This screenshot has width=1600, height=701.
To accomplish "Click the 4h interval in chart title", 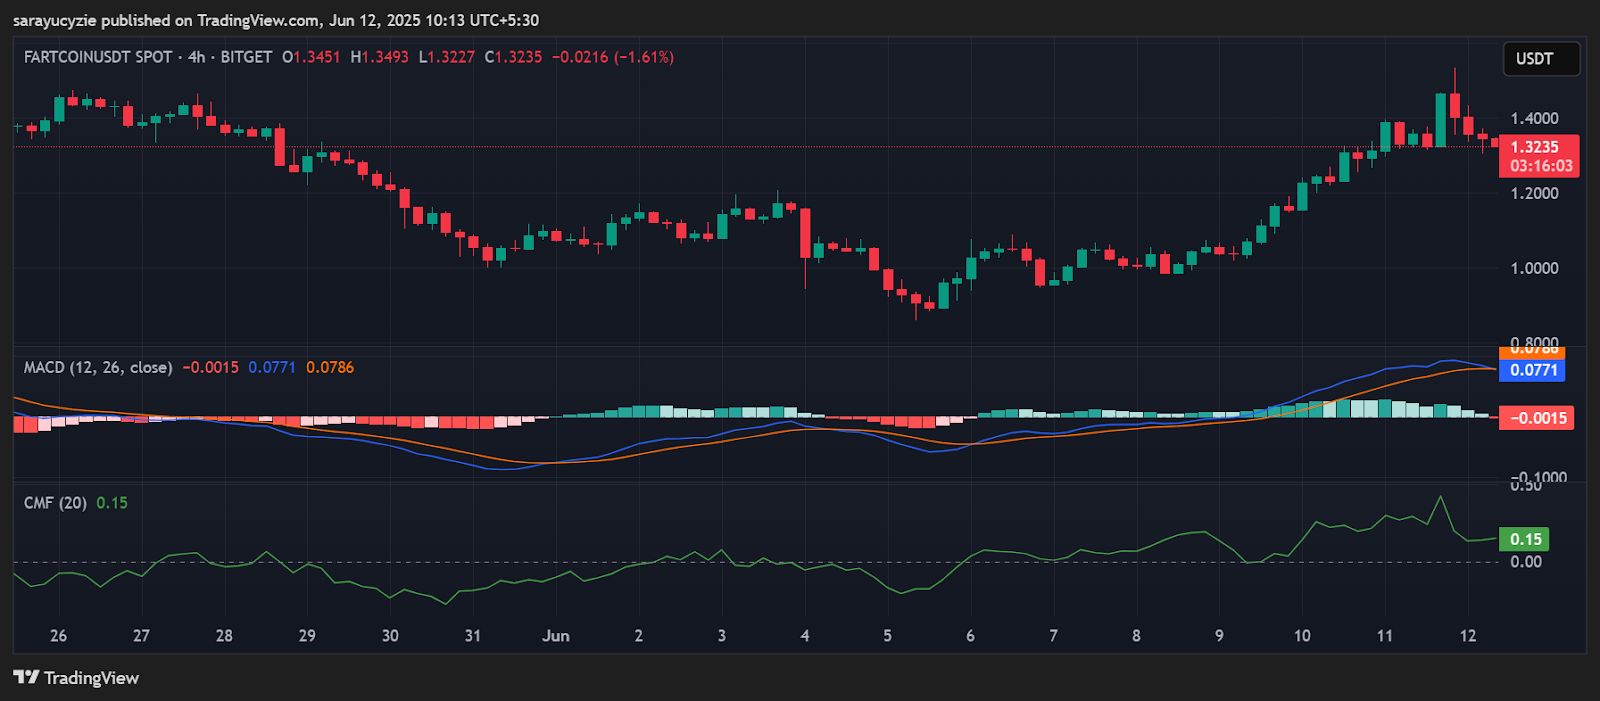I will [x=196, y=57].
